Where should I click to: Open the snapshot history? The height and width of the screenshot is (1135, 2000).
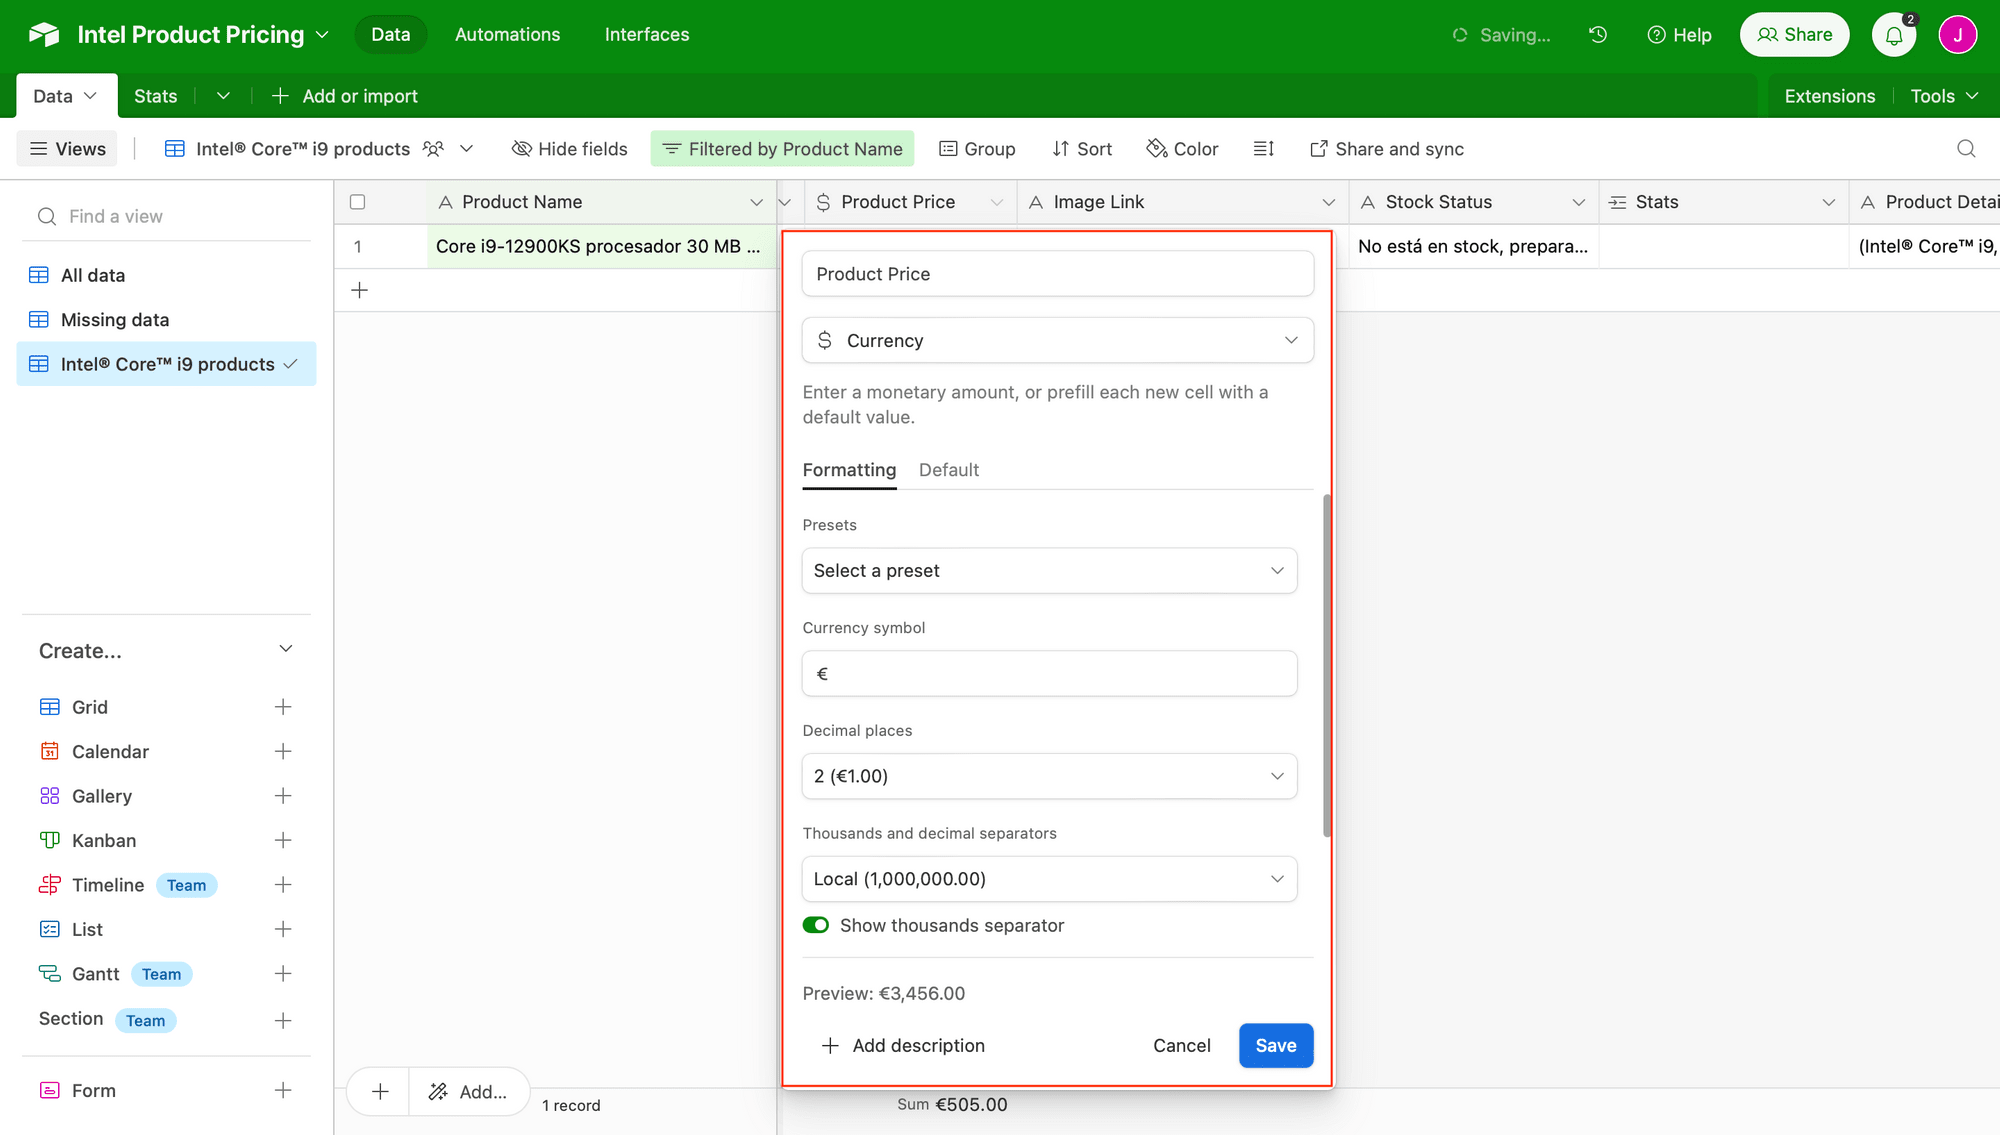[1597, 34]
